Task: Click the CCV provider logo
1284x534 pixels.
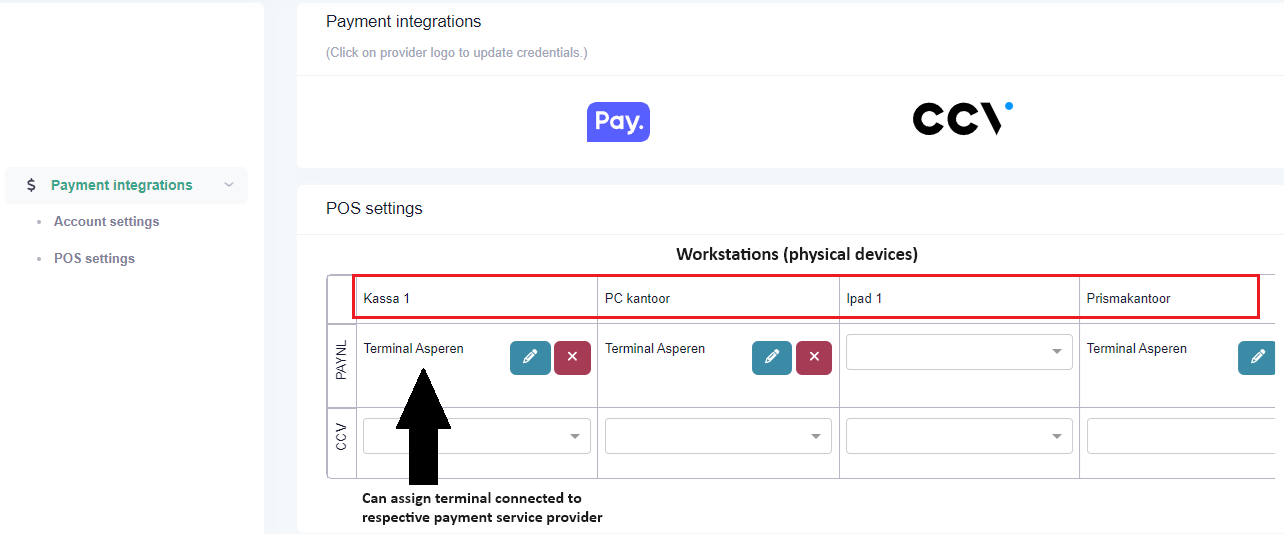Action: click(x=962, y=119)
